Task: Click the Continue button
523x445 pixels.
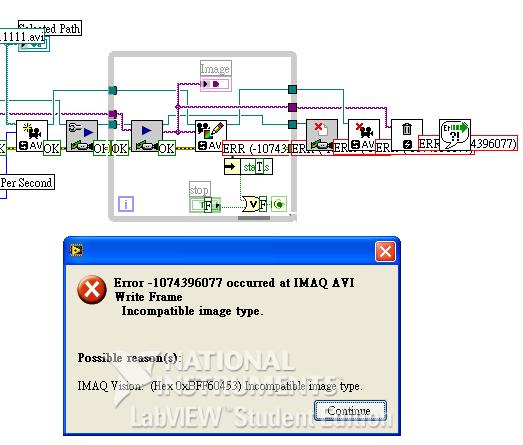Action: point(350,411)
